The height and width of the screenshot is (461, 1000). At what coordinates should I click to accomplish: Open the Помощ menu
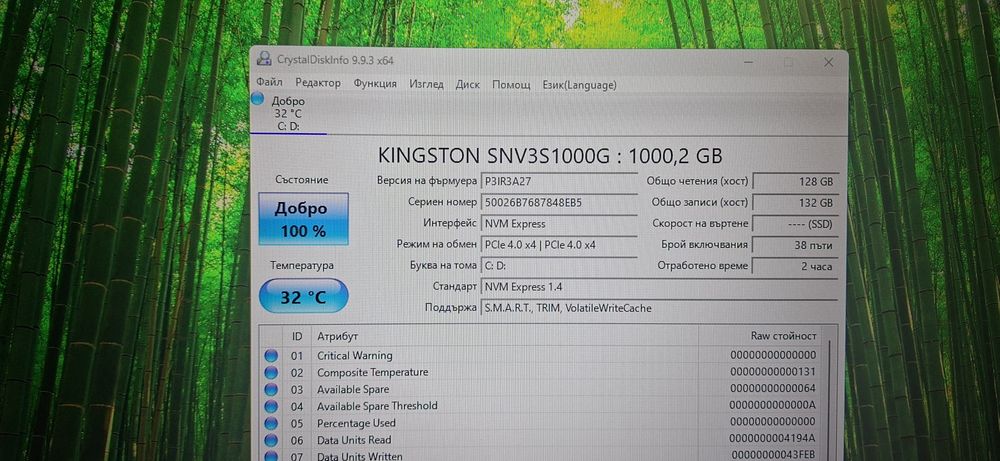[x=511, y=84]
